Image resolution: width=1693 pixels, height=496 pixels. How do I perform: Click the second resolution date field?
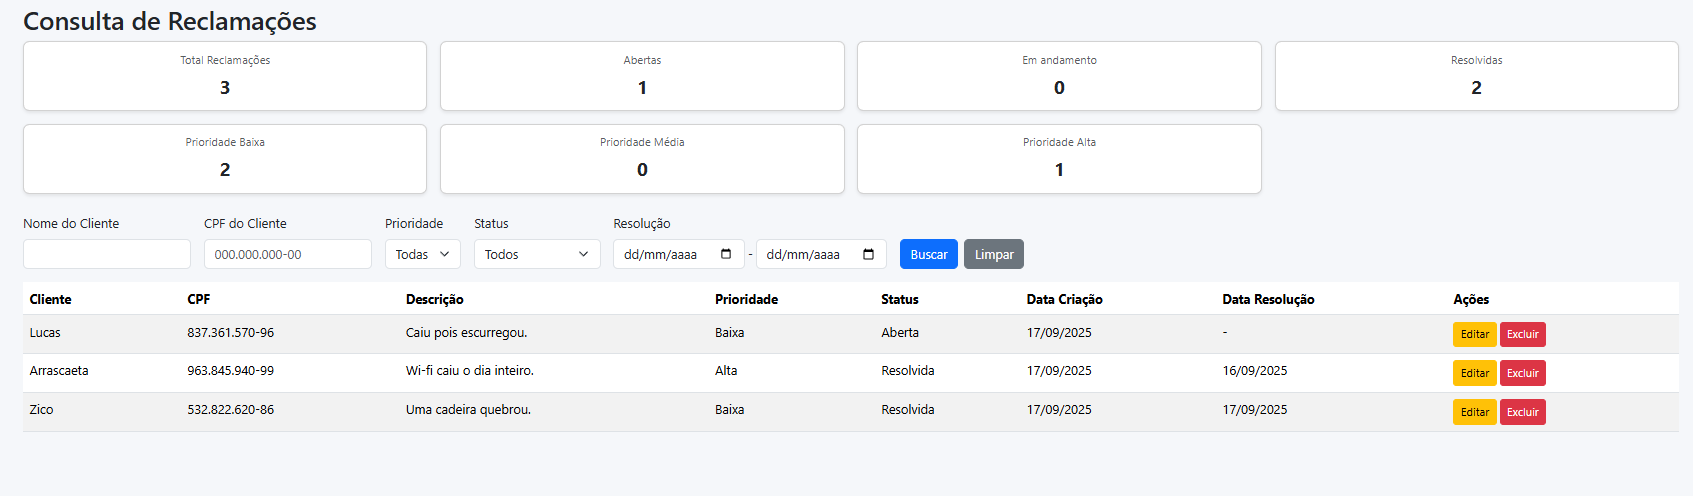point(821,254)
